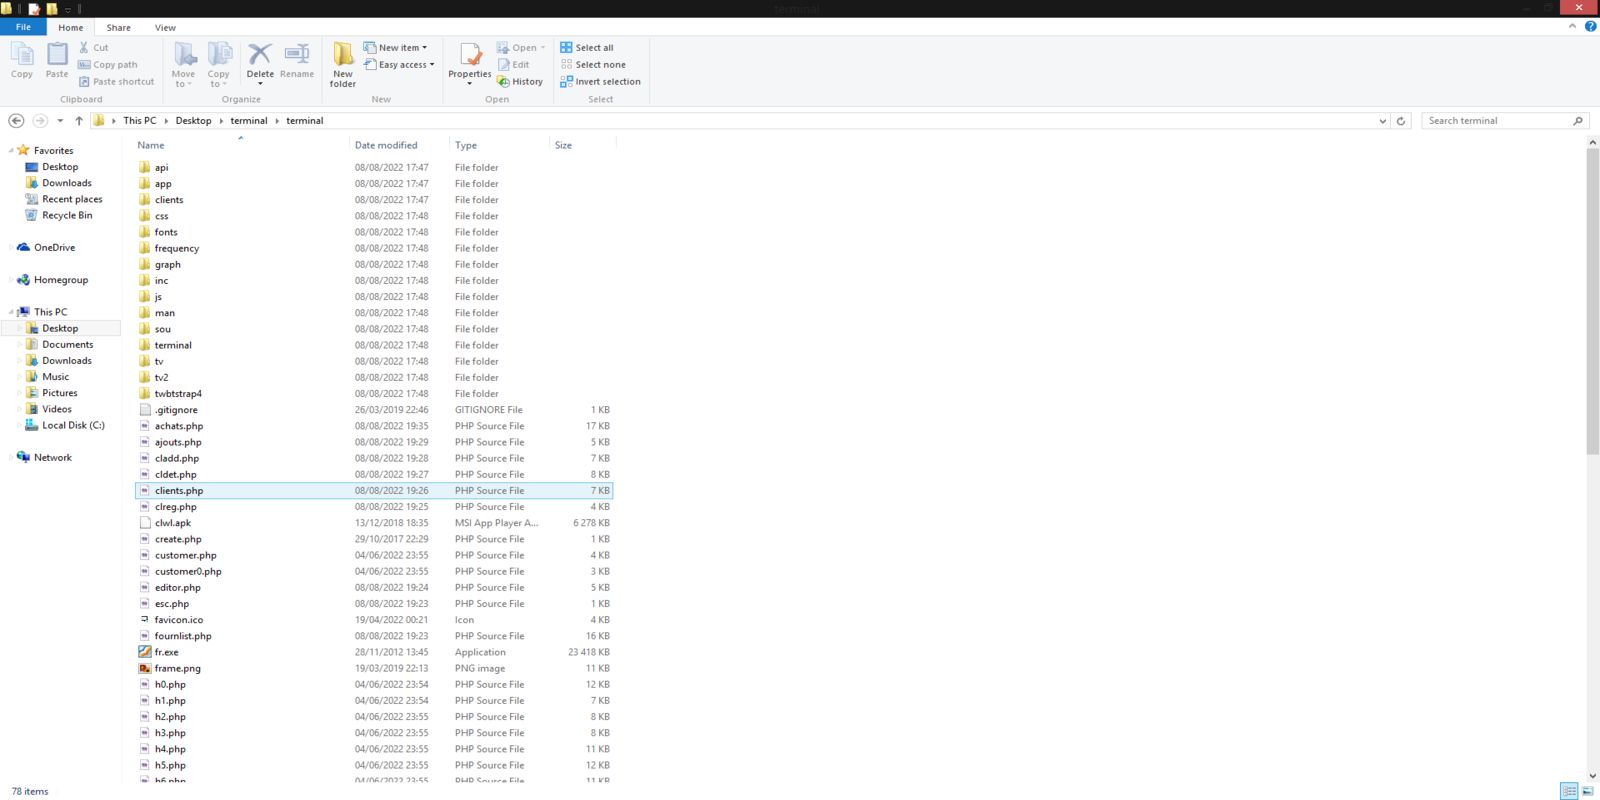Click Invert selection in ribbon
This screenshot has width=1600, height=800.
click(607, 82)
